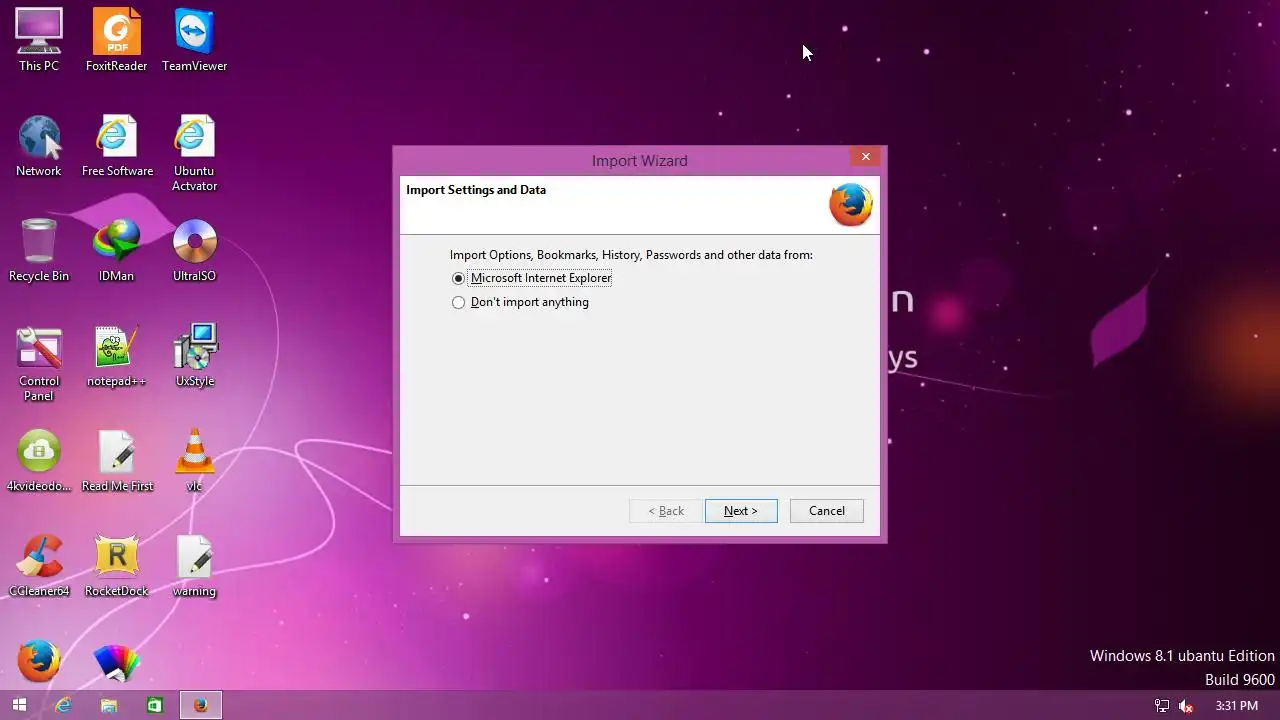The image size is (1280, 720).
Task: Open Store app in taskbar
Action: 155,705
